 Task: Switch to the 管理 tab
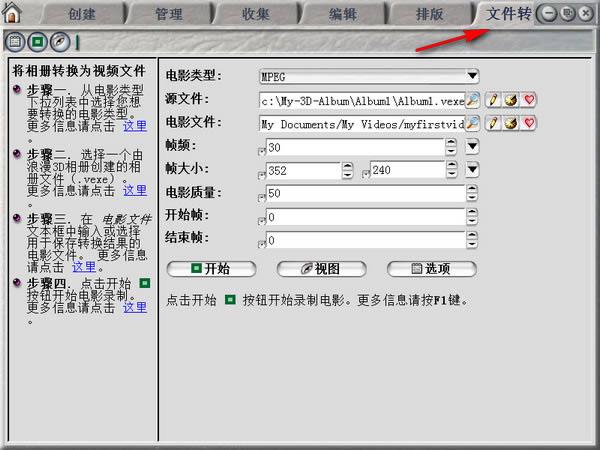coord(169,15)
